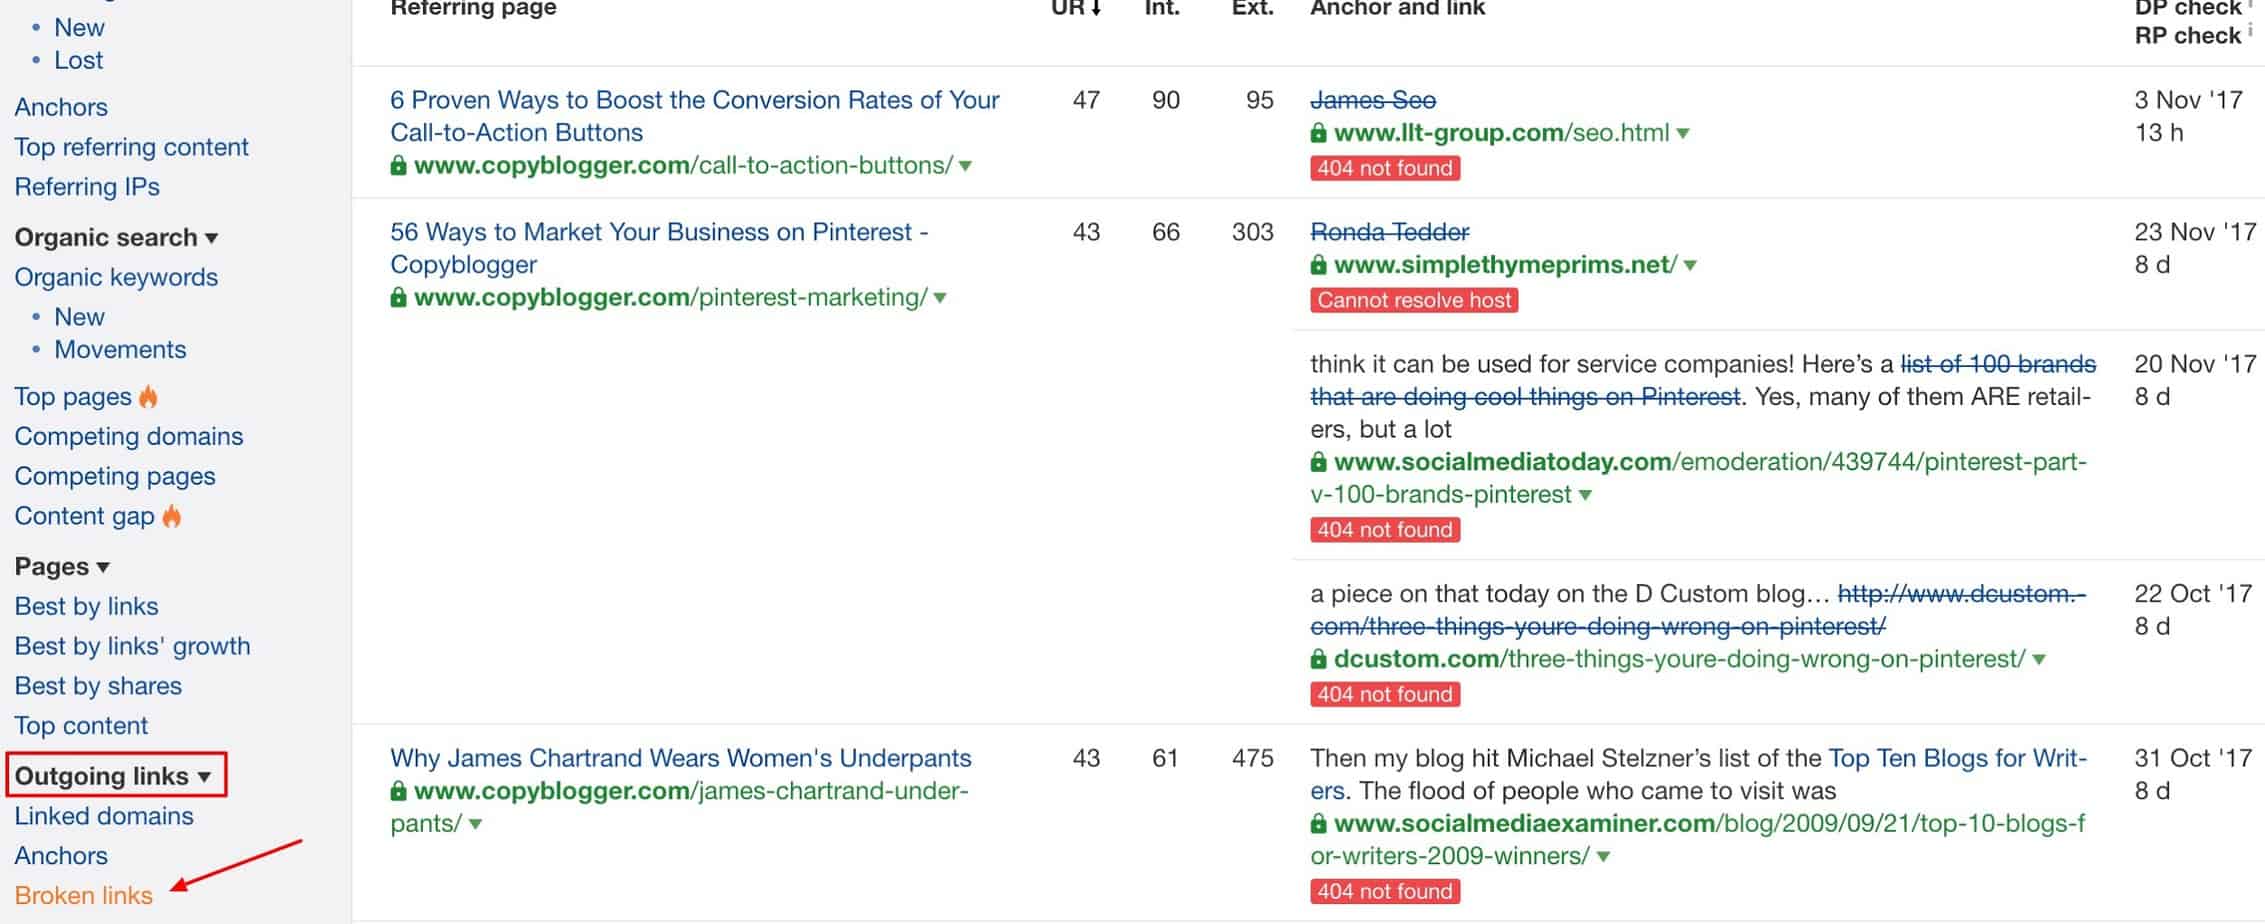Click info icon beside RP check header
Viewport: 2265px width, 924px height.
pyautogui.click(x=2250, y=31)
